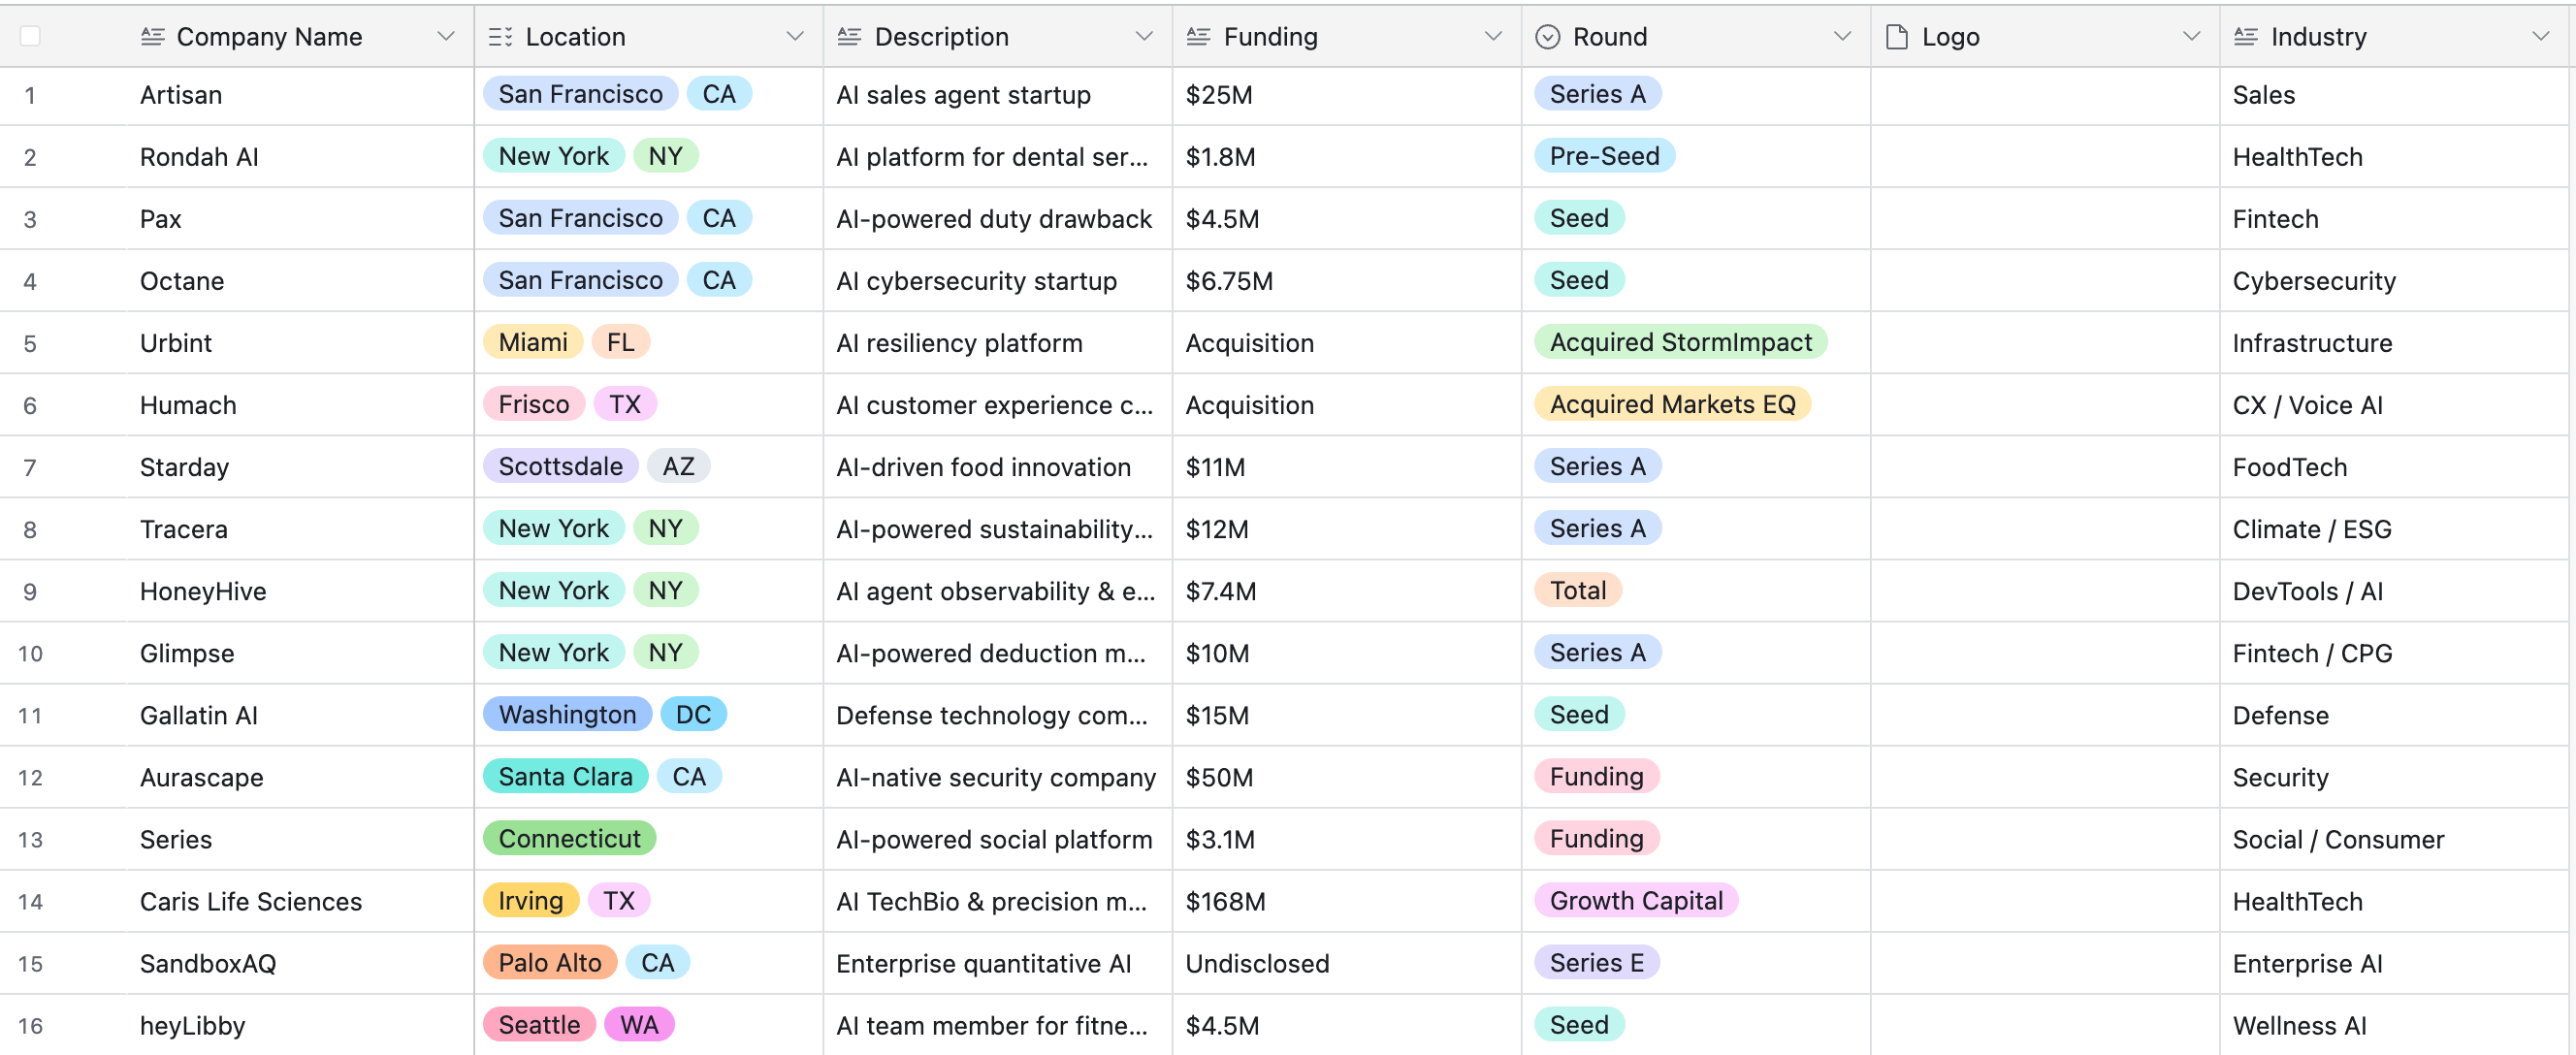Click the Scottsdale location tag
The height and width of the screenshot is (1055, 2576).
(x=560, y=466)
